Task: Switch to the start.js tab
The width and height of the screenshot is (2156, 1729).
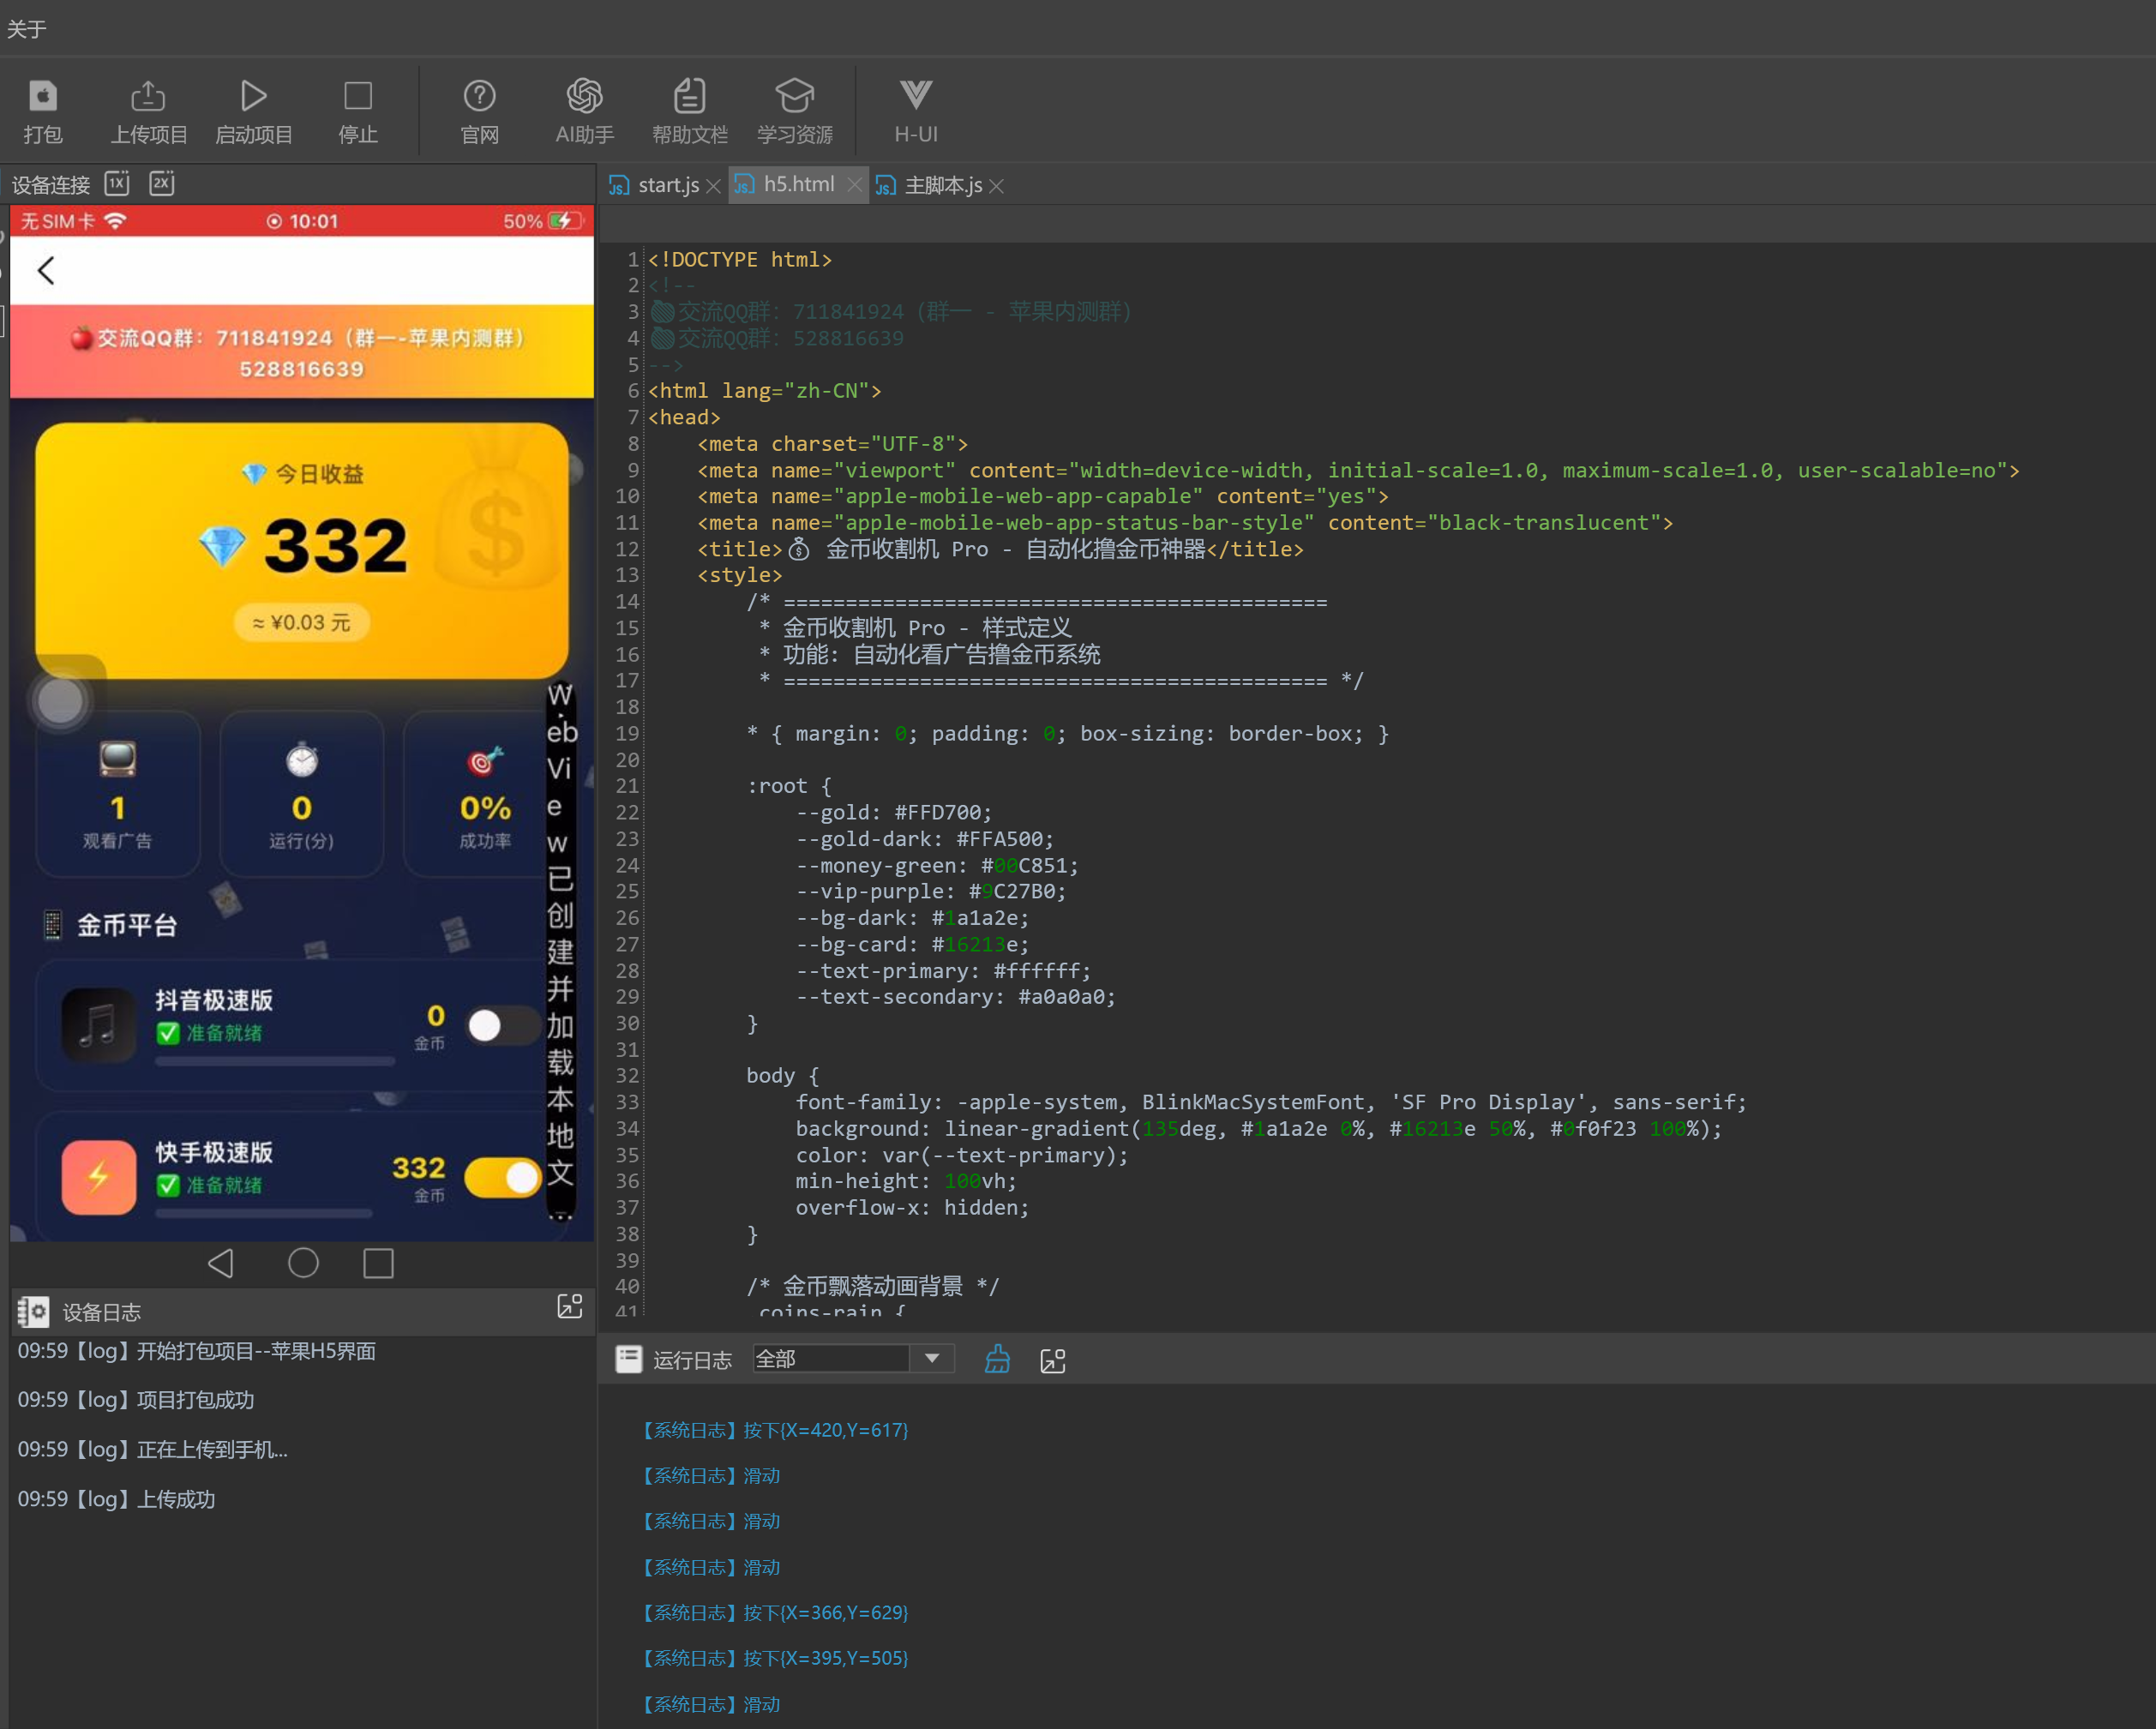Action: 667,186
